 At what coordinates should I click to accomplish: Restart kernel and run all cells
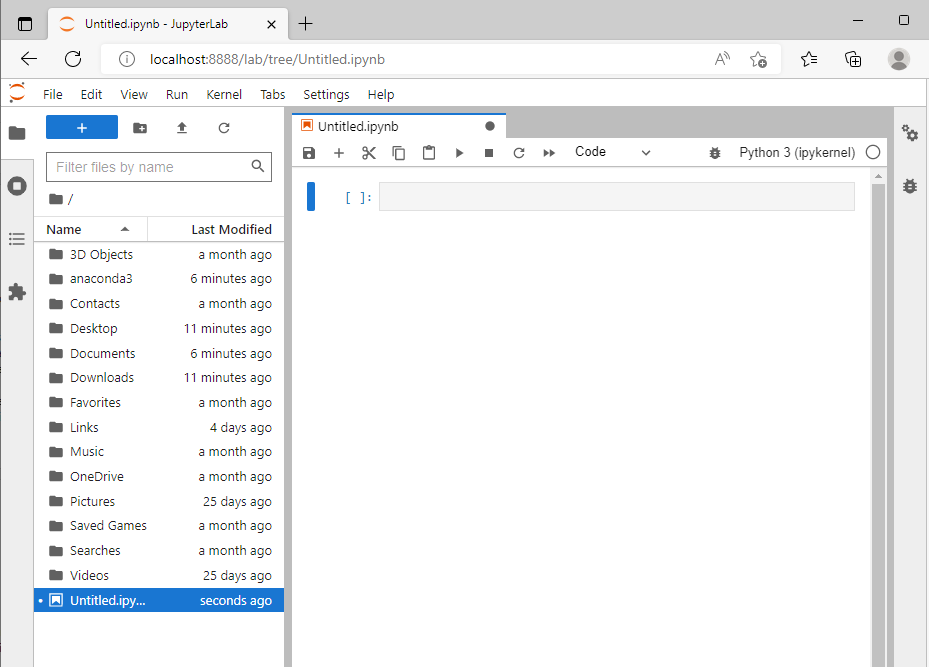click(x=549, y=153)
